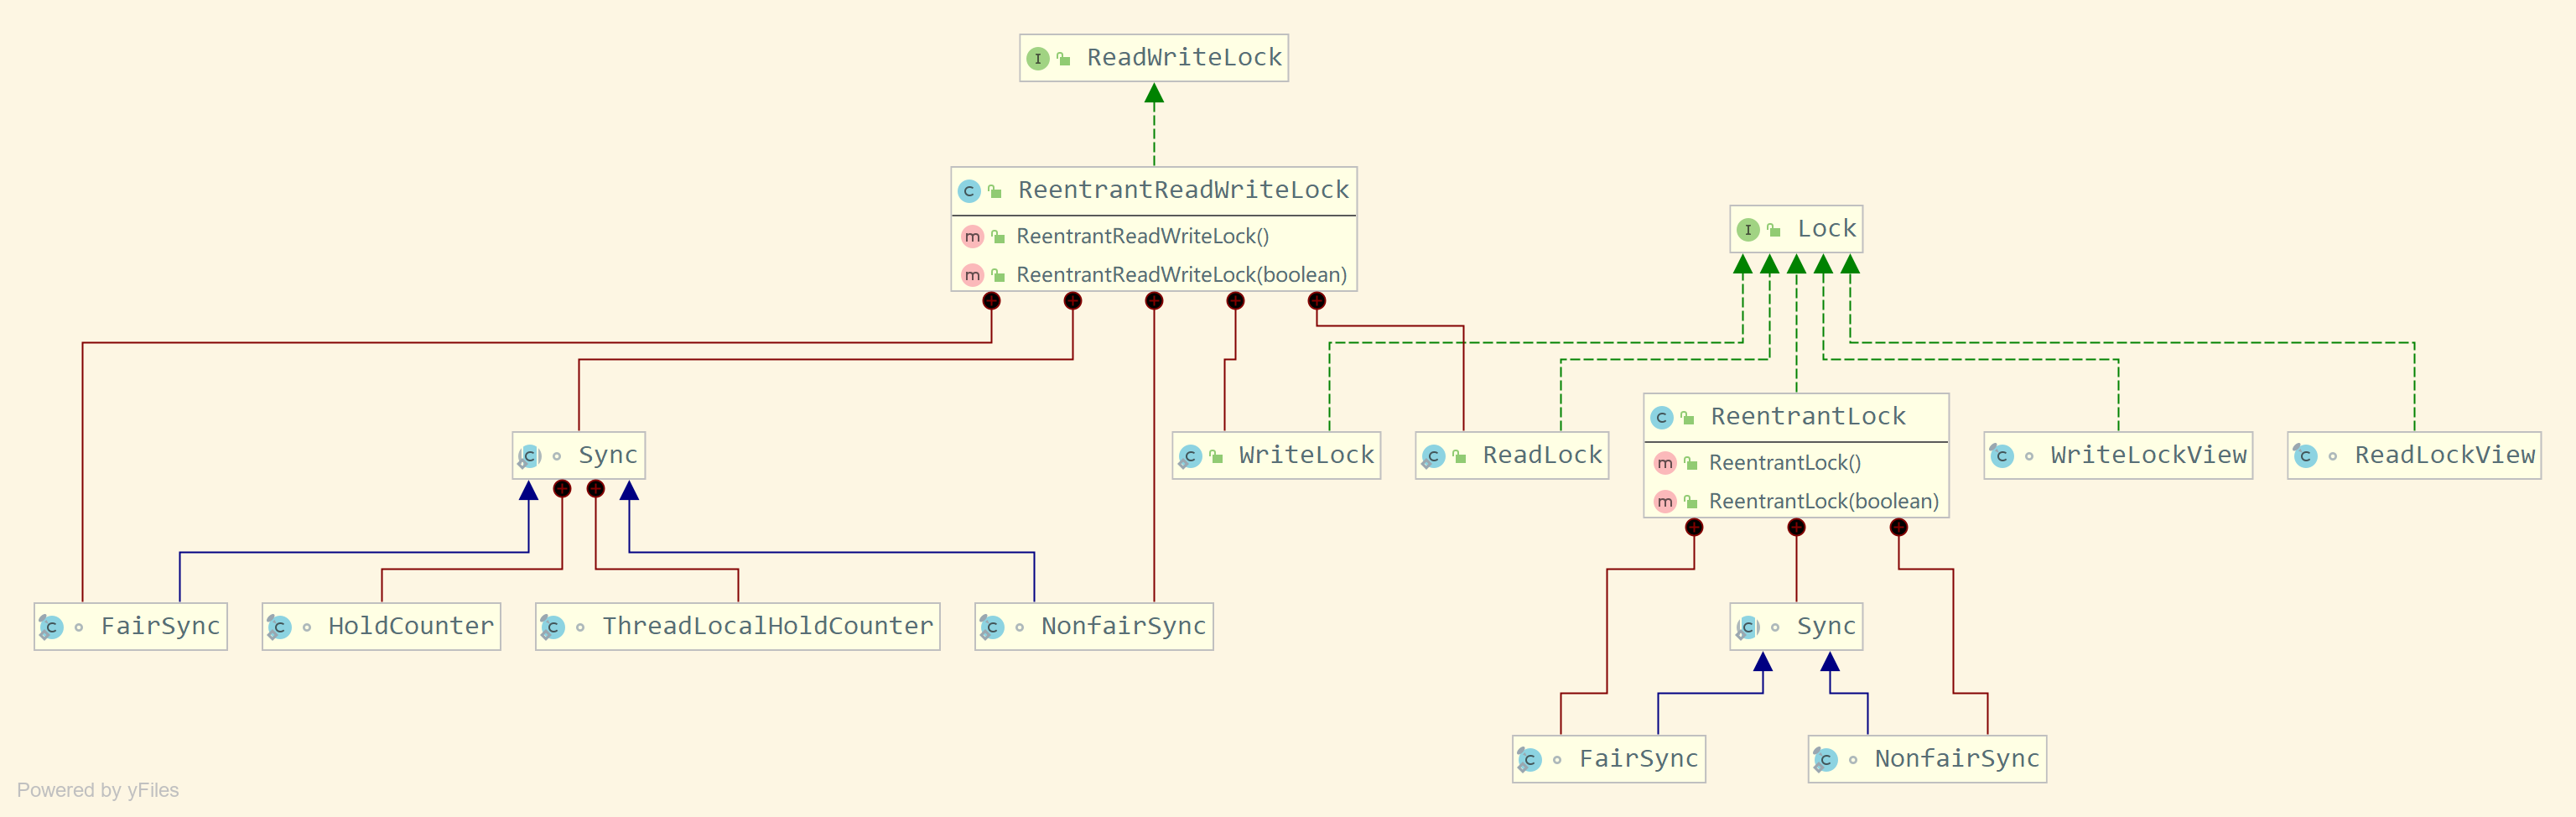
Task: Select the ReentrantReadWriteLock() no-argument constructor row
Action: coord(1142,237)
